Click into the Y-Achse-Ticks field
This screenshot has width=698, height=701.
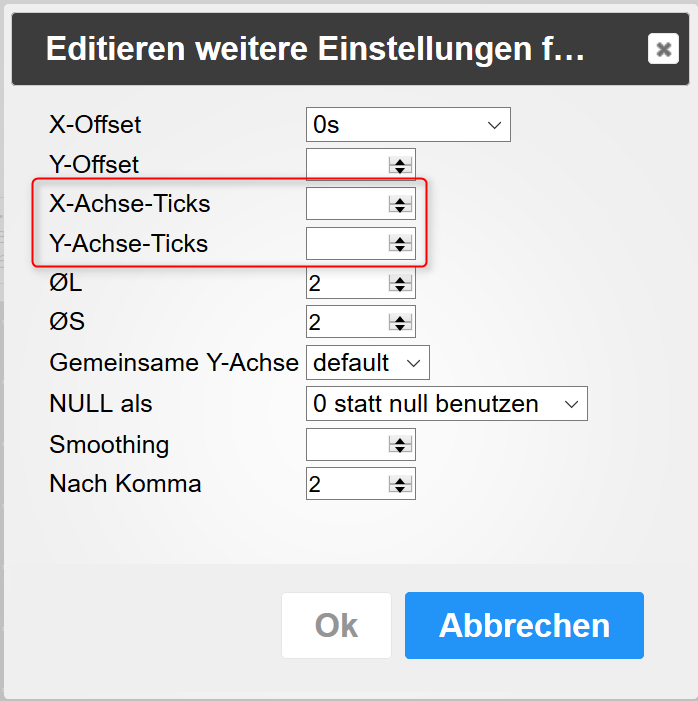pos(346,243)
